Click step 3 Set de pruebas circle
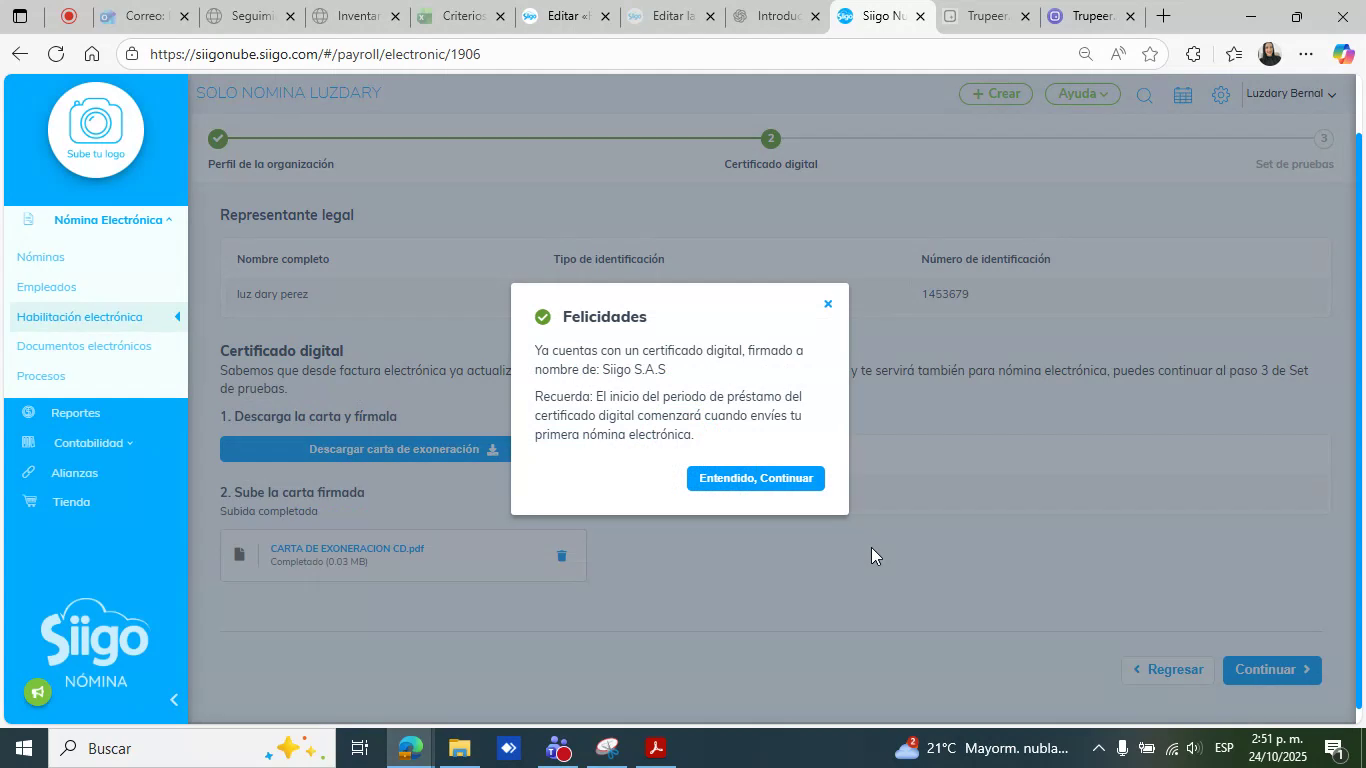1366x768 pixels. click(x=1323, y=138)
